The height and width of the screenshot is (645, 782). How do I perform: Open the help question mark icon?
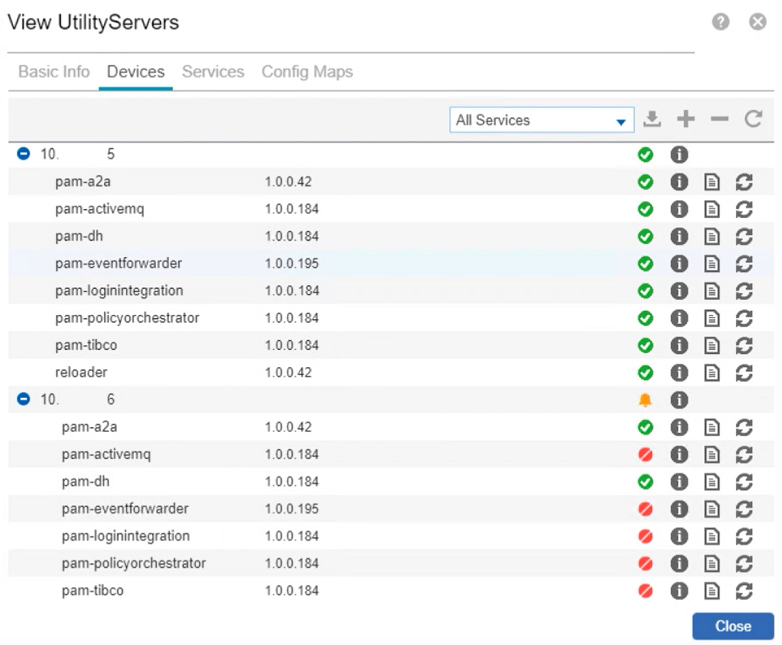(720, 22)
